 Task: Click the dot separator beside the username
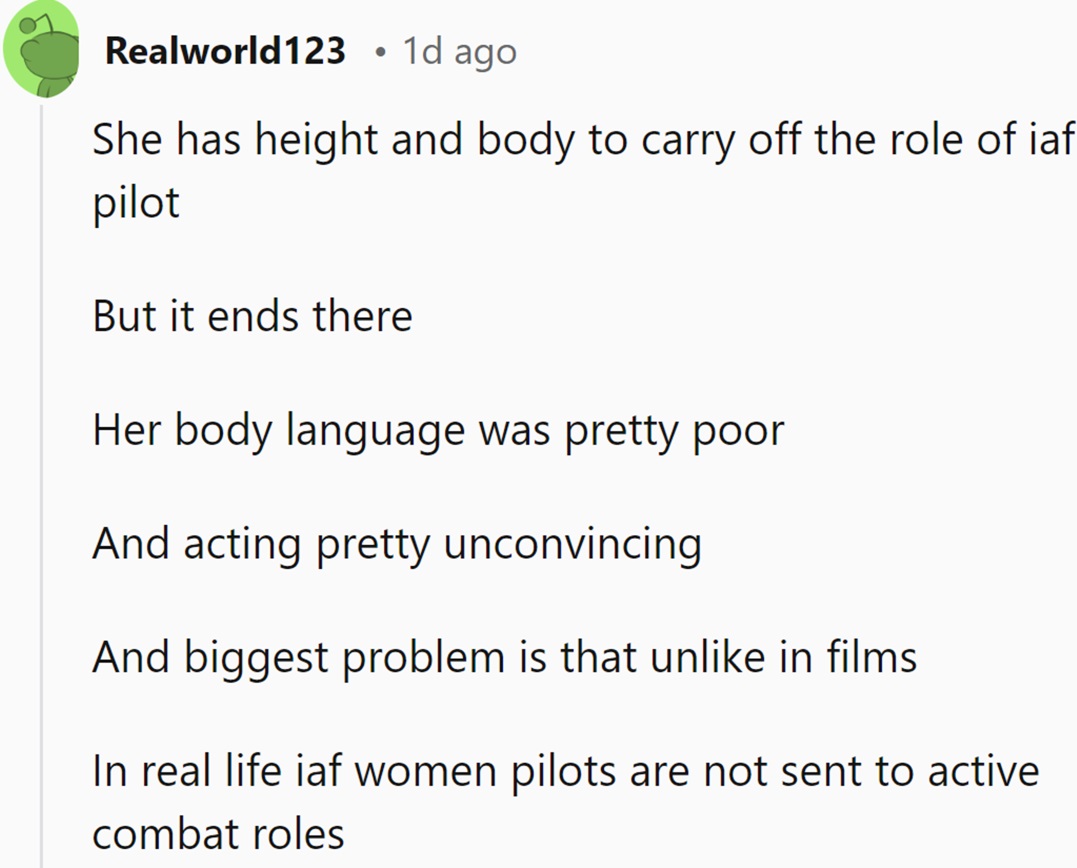point(380,51)
